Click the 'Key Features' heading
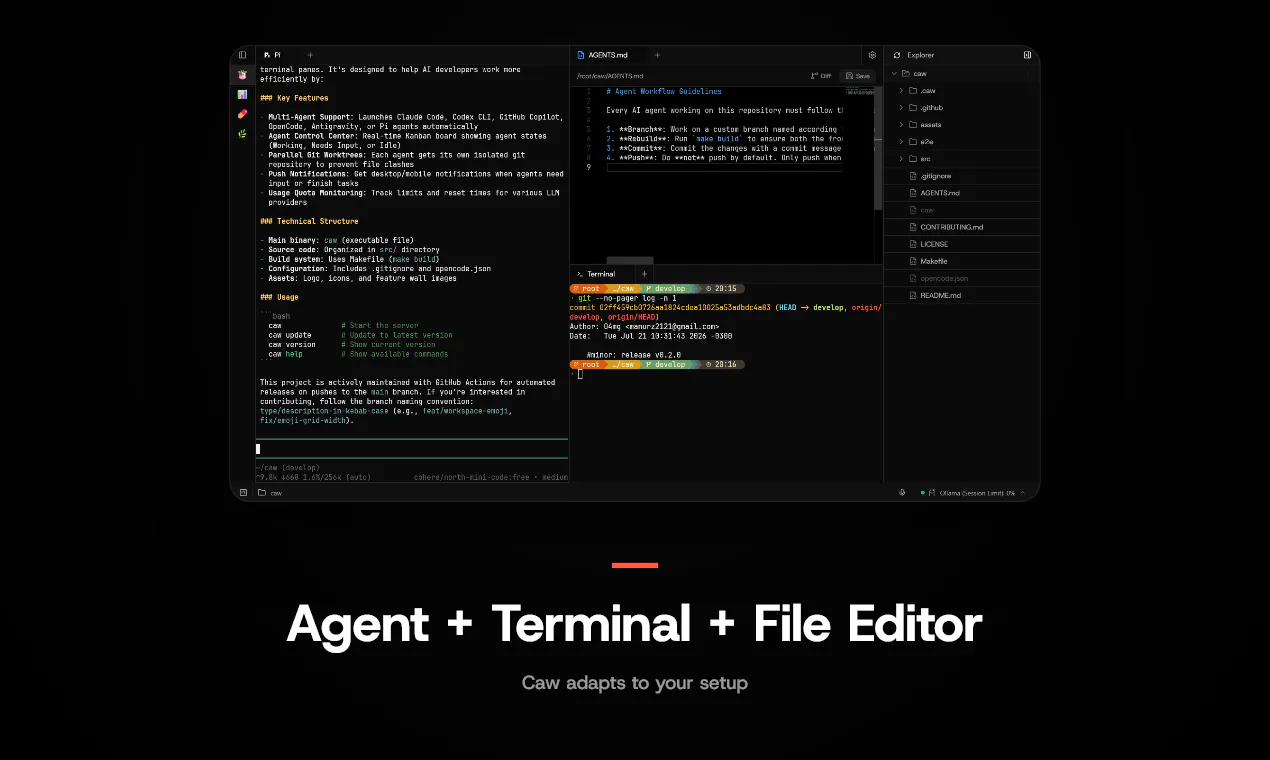 294,98
